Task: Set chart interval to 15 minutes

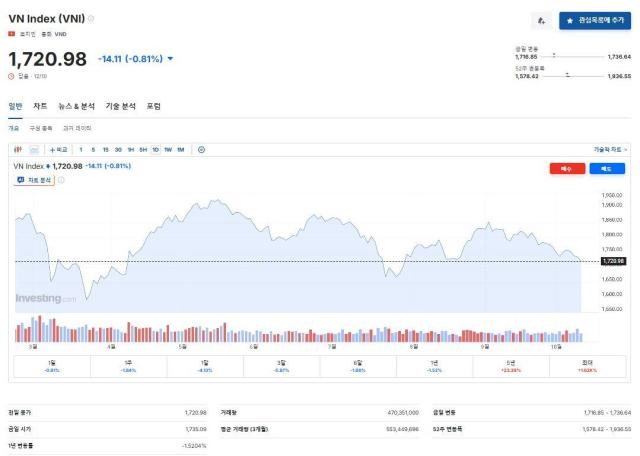Action: tap(105, 150)
